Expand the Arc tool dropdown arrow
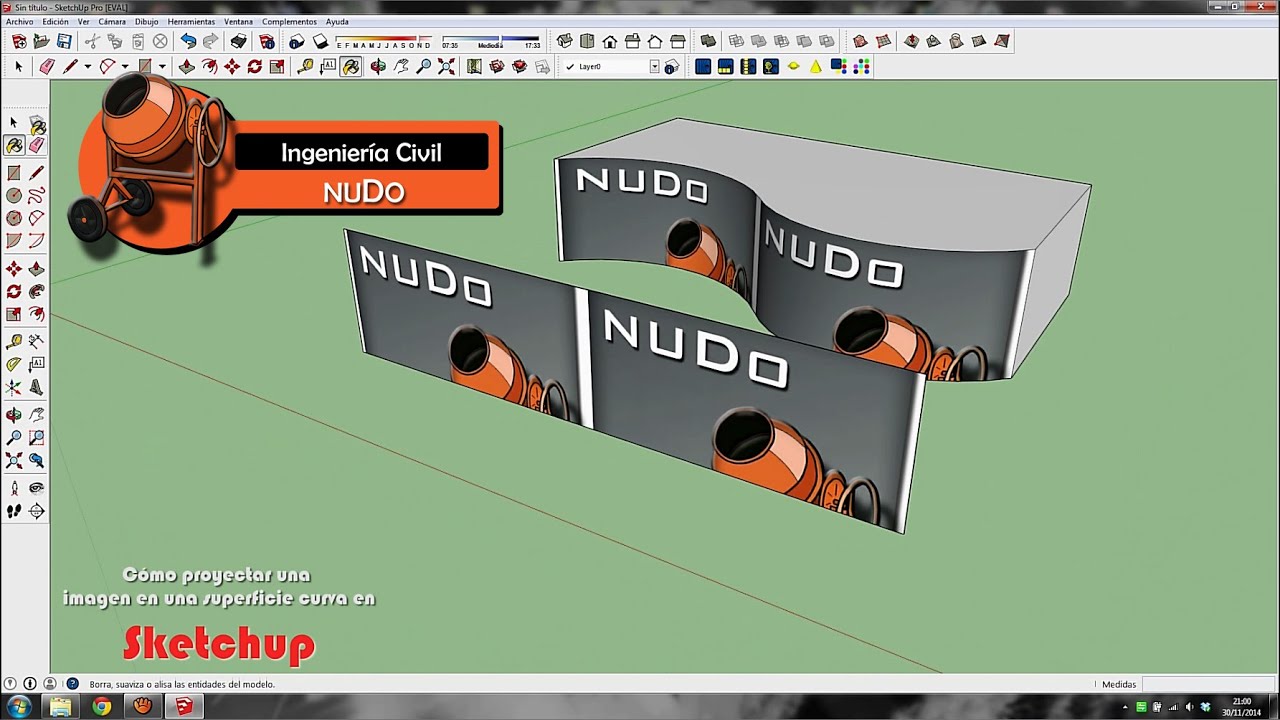 click(125, 67)
